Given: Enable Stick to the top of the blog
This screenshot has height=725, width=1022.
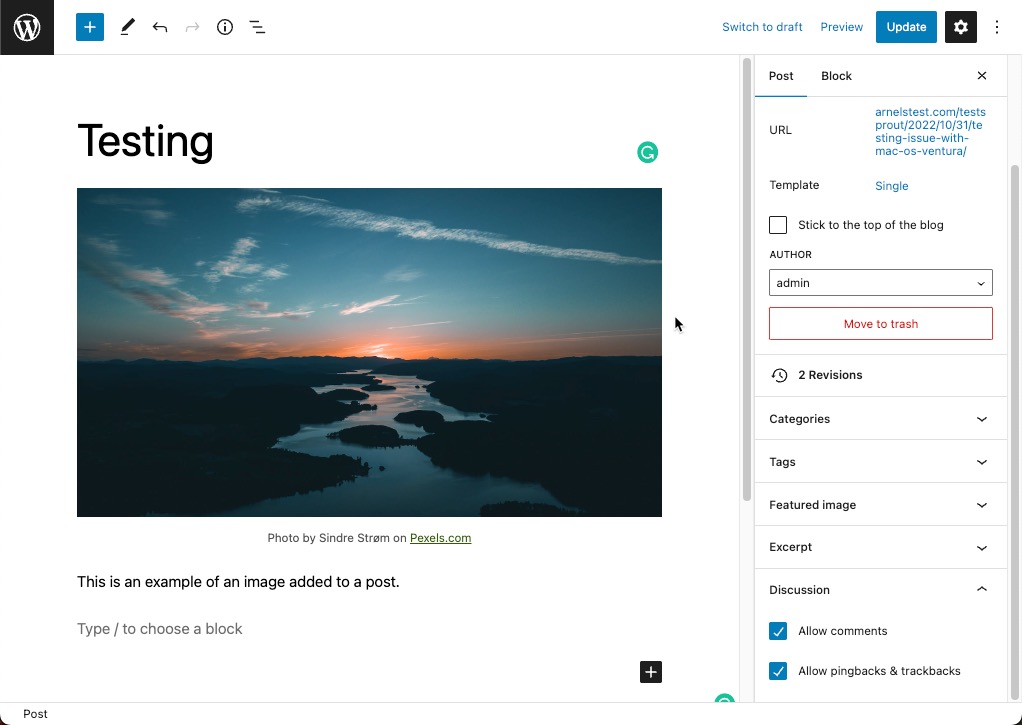Looking at the screenshot, I should 778,225.
